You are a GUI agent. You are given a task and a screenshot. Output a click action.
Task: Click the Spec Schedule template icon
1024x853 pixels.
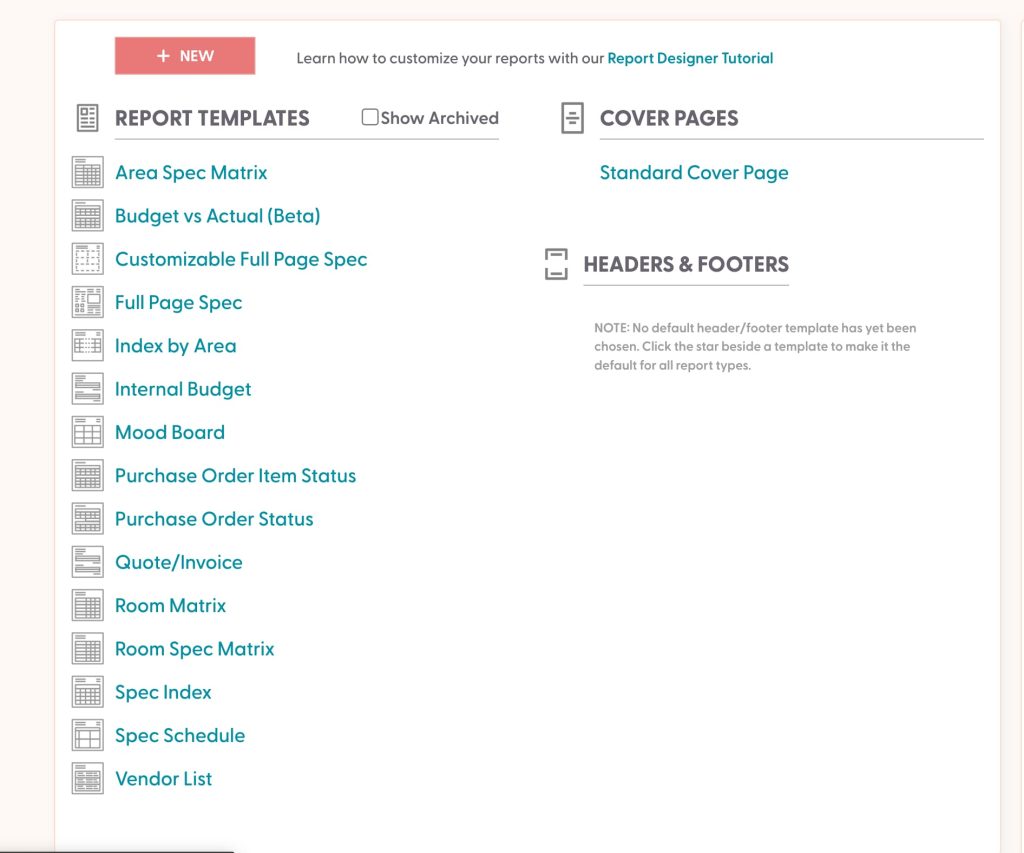pos(88,735)
